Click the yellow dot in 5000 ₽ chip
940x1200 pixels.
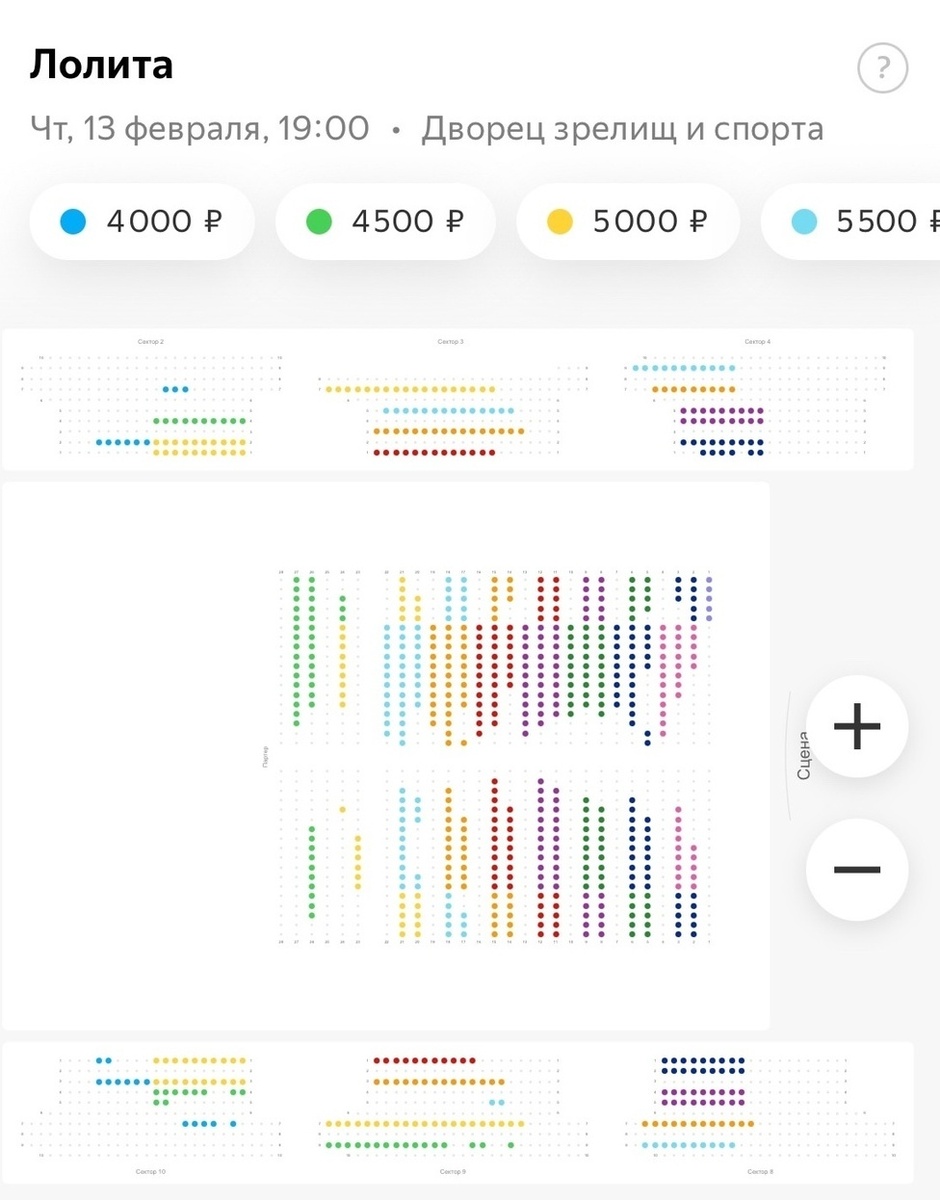560,221
